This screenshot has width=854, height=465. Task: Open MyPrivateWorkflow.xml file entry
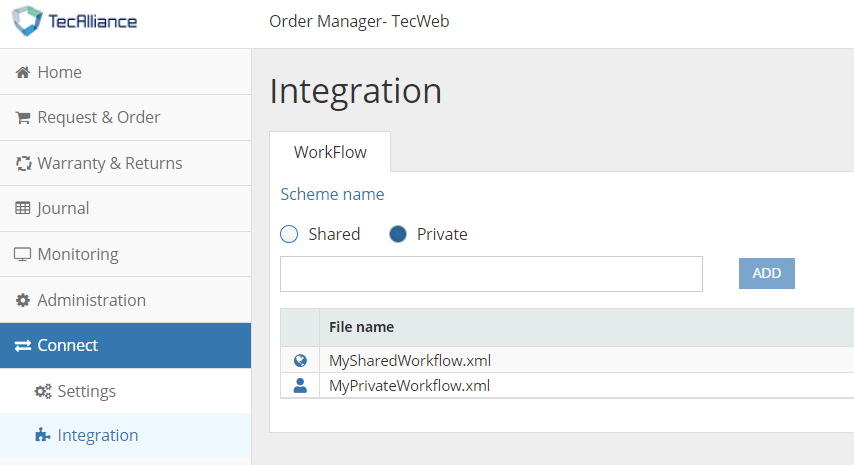tap(410, 386)
